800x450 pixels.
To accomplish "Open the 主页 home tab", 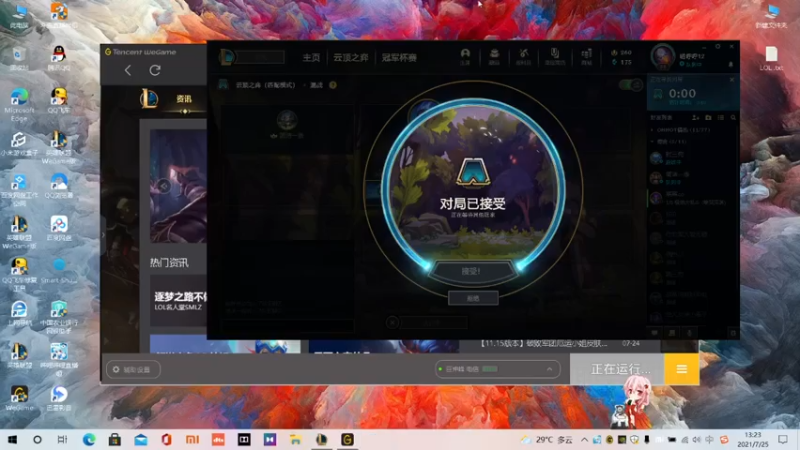I will click(311, 58).
